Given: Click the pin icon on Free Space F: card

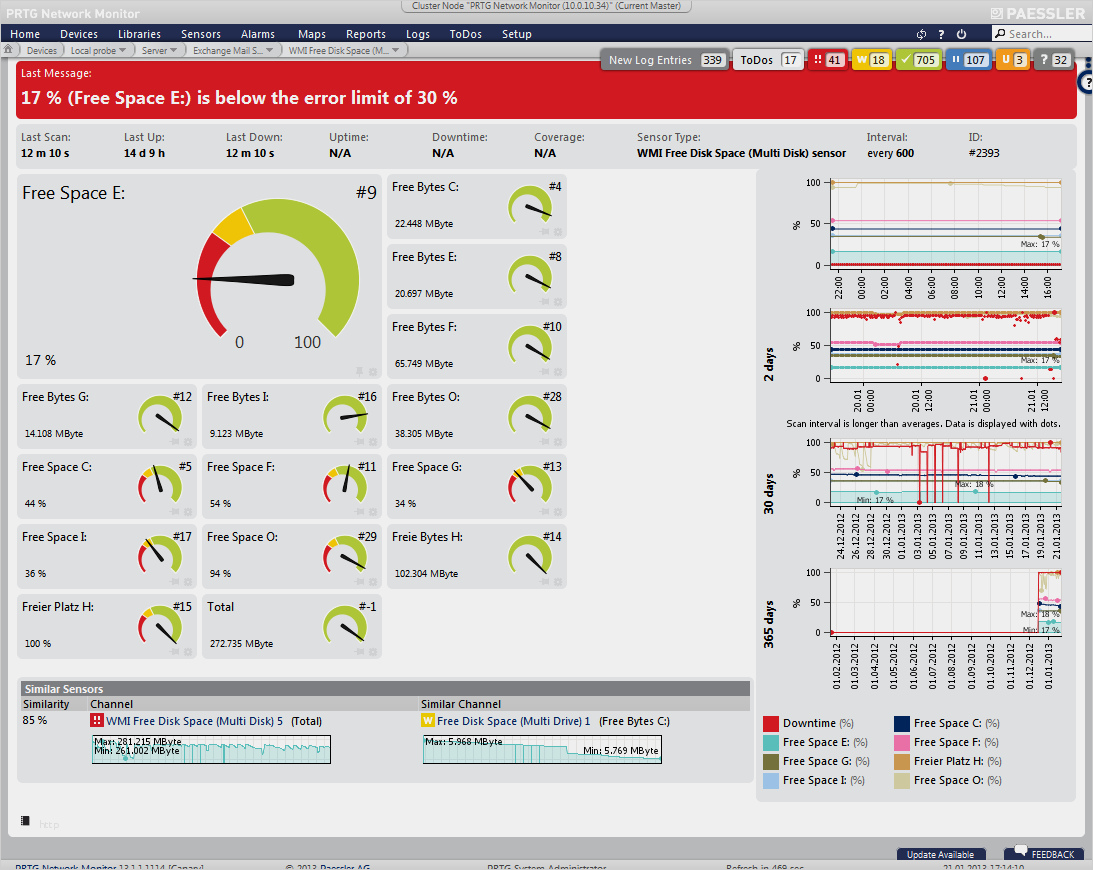Looking at the screenshot, I should [x=360, y=512].
